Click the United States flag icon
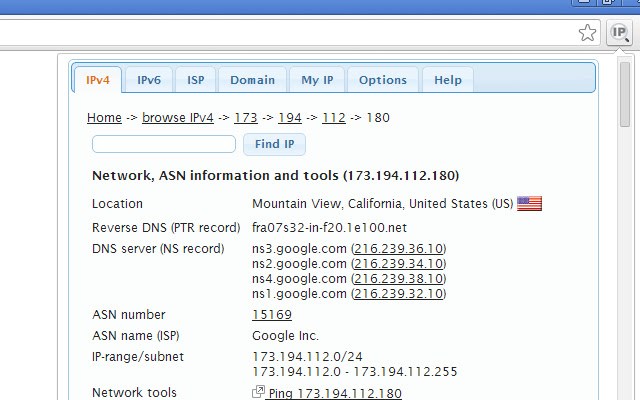 (529, 203)
